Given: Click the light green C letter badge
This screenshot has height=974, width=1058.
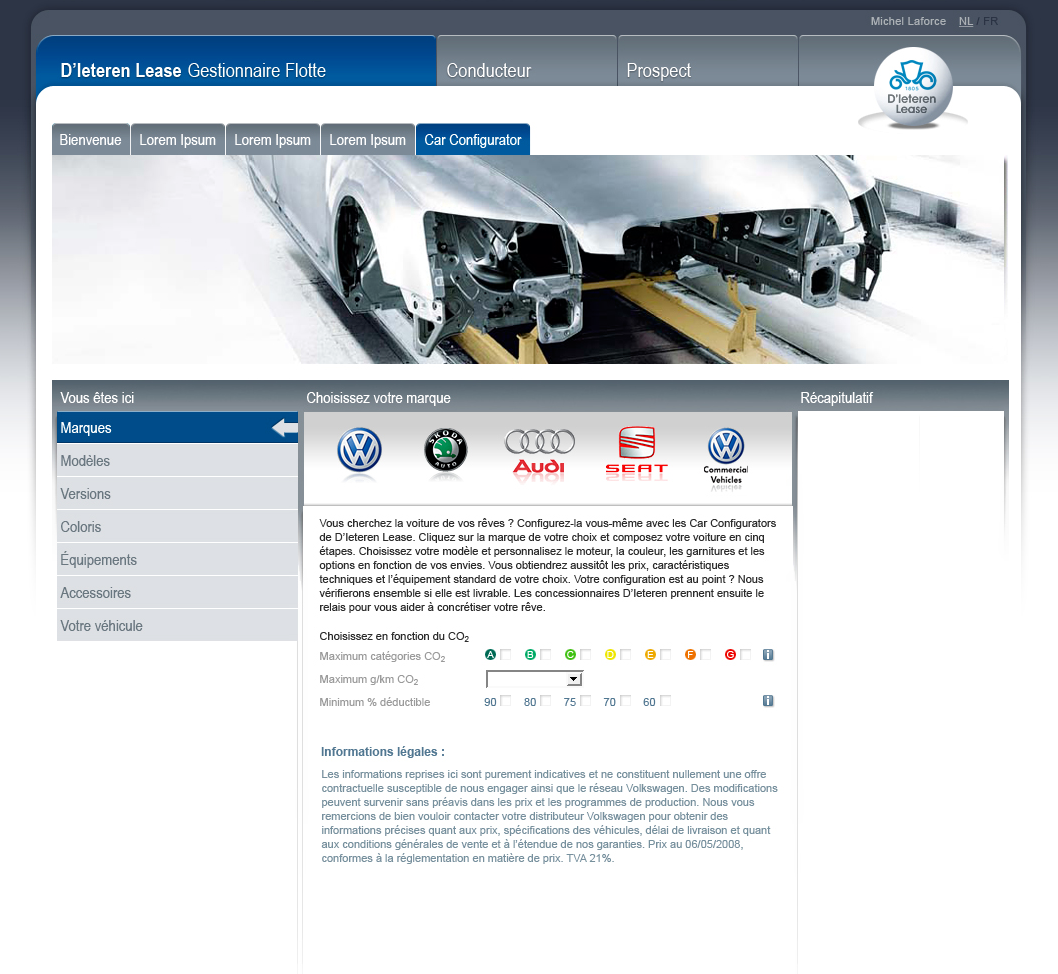Looking at the screenshot, I should [570, 654].
